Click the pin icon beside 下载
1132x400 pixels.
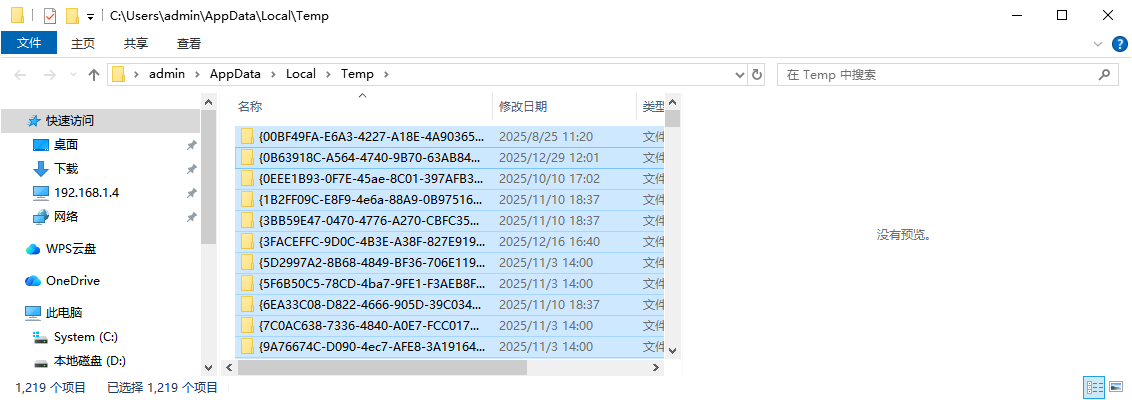pos(191,169)
